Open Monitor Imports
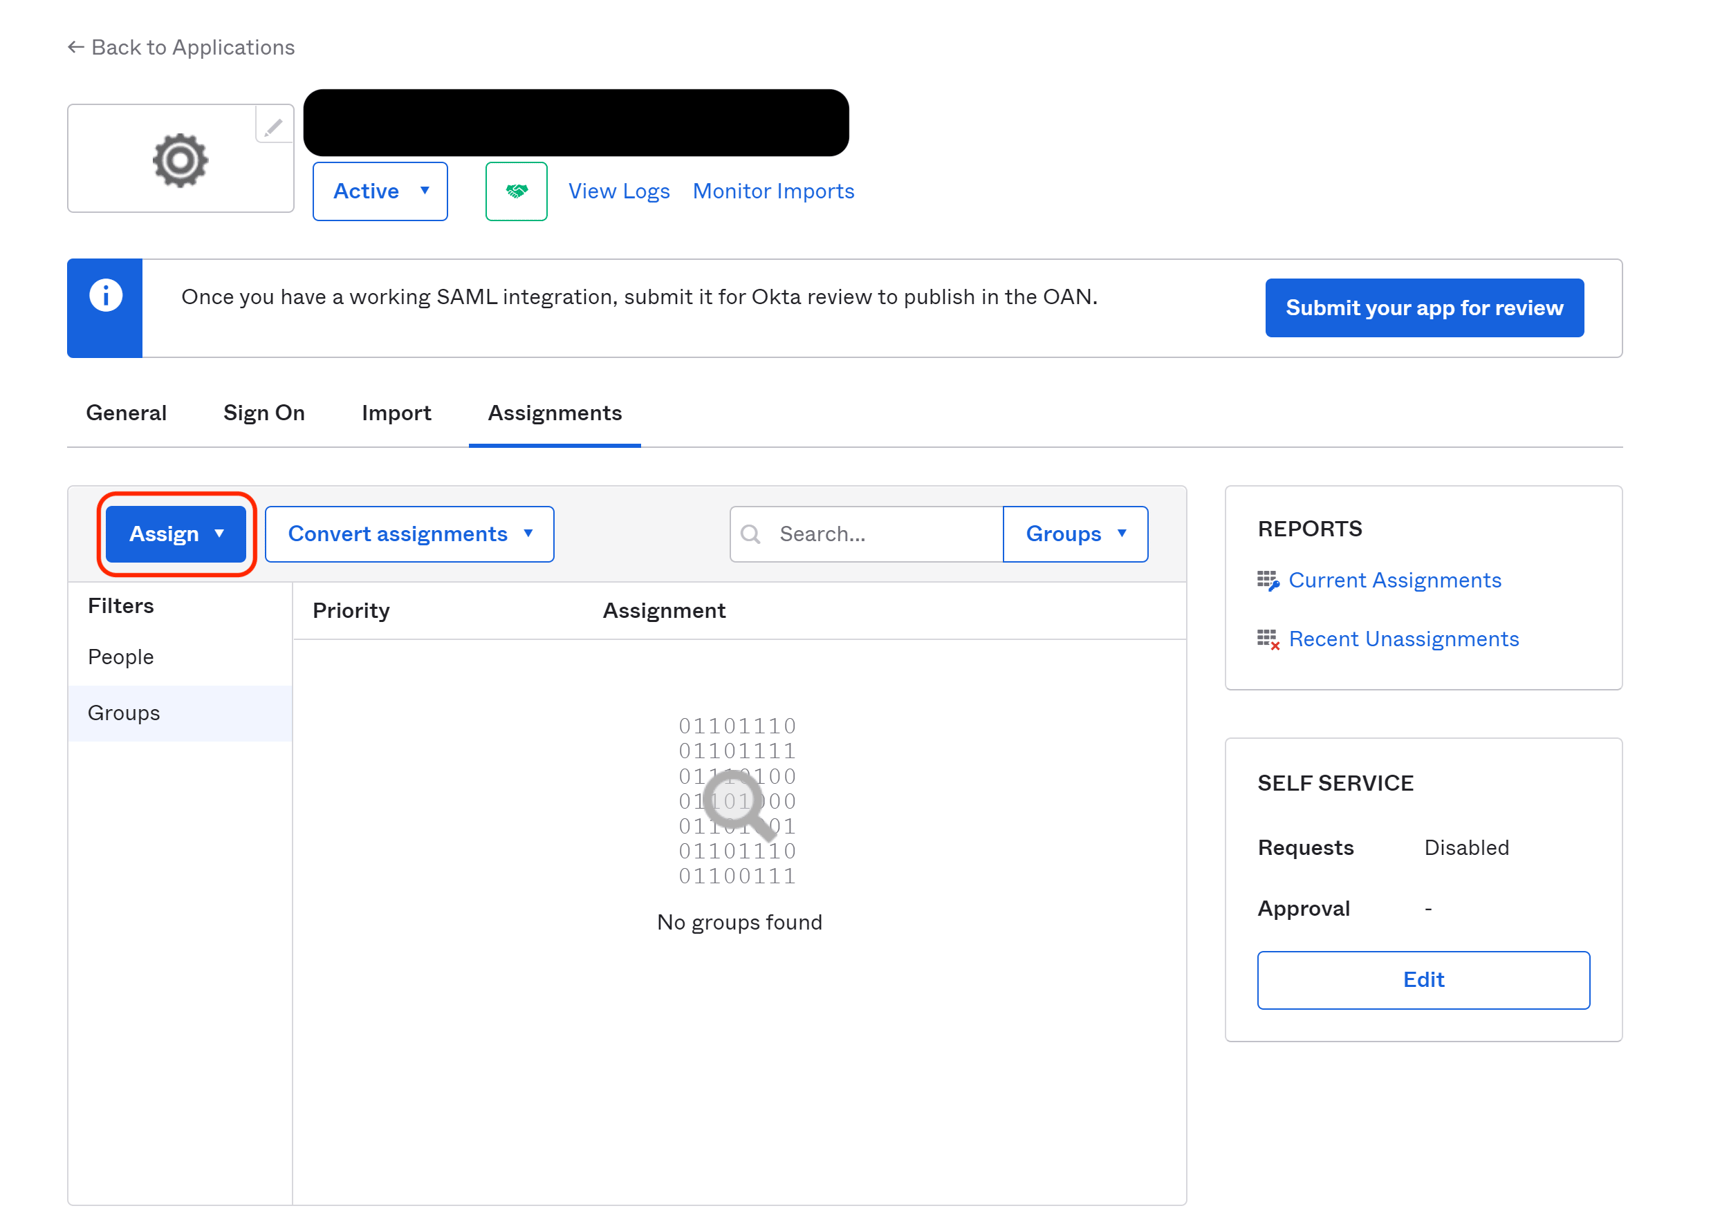The width and height of the screenshot is (1720, 1224). (773, 191)
